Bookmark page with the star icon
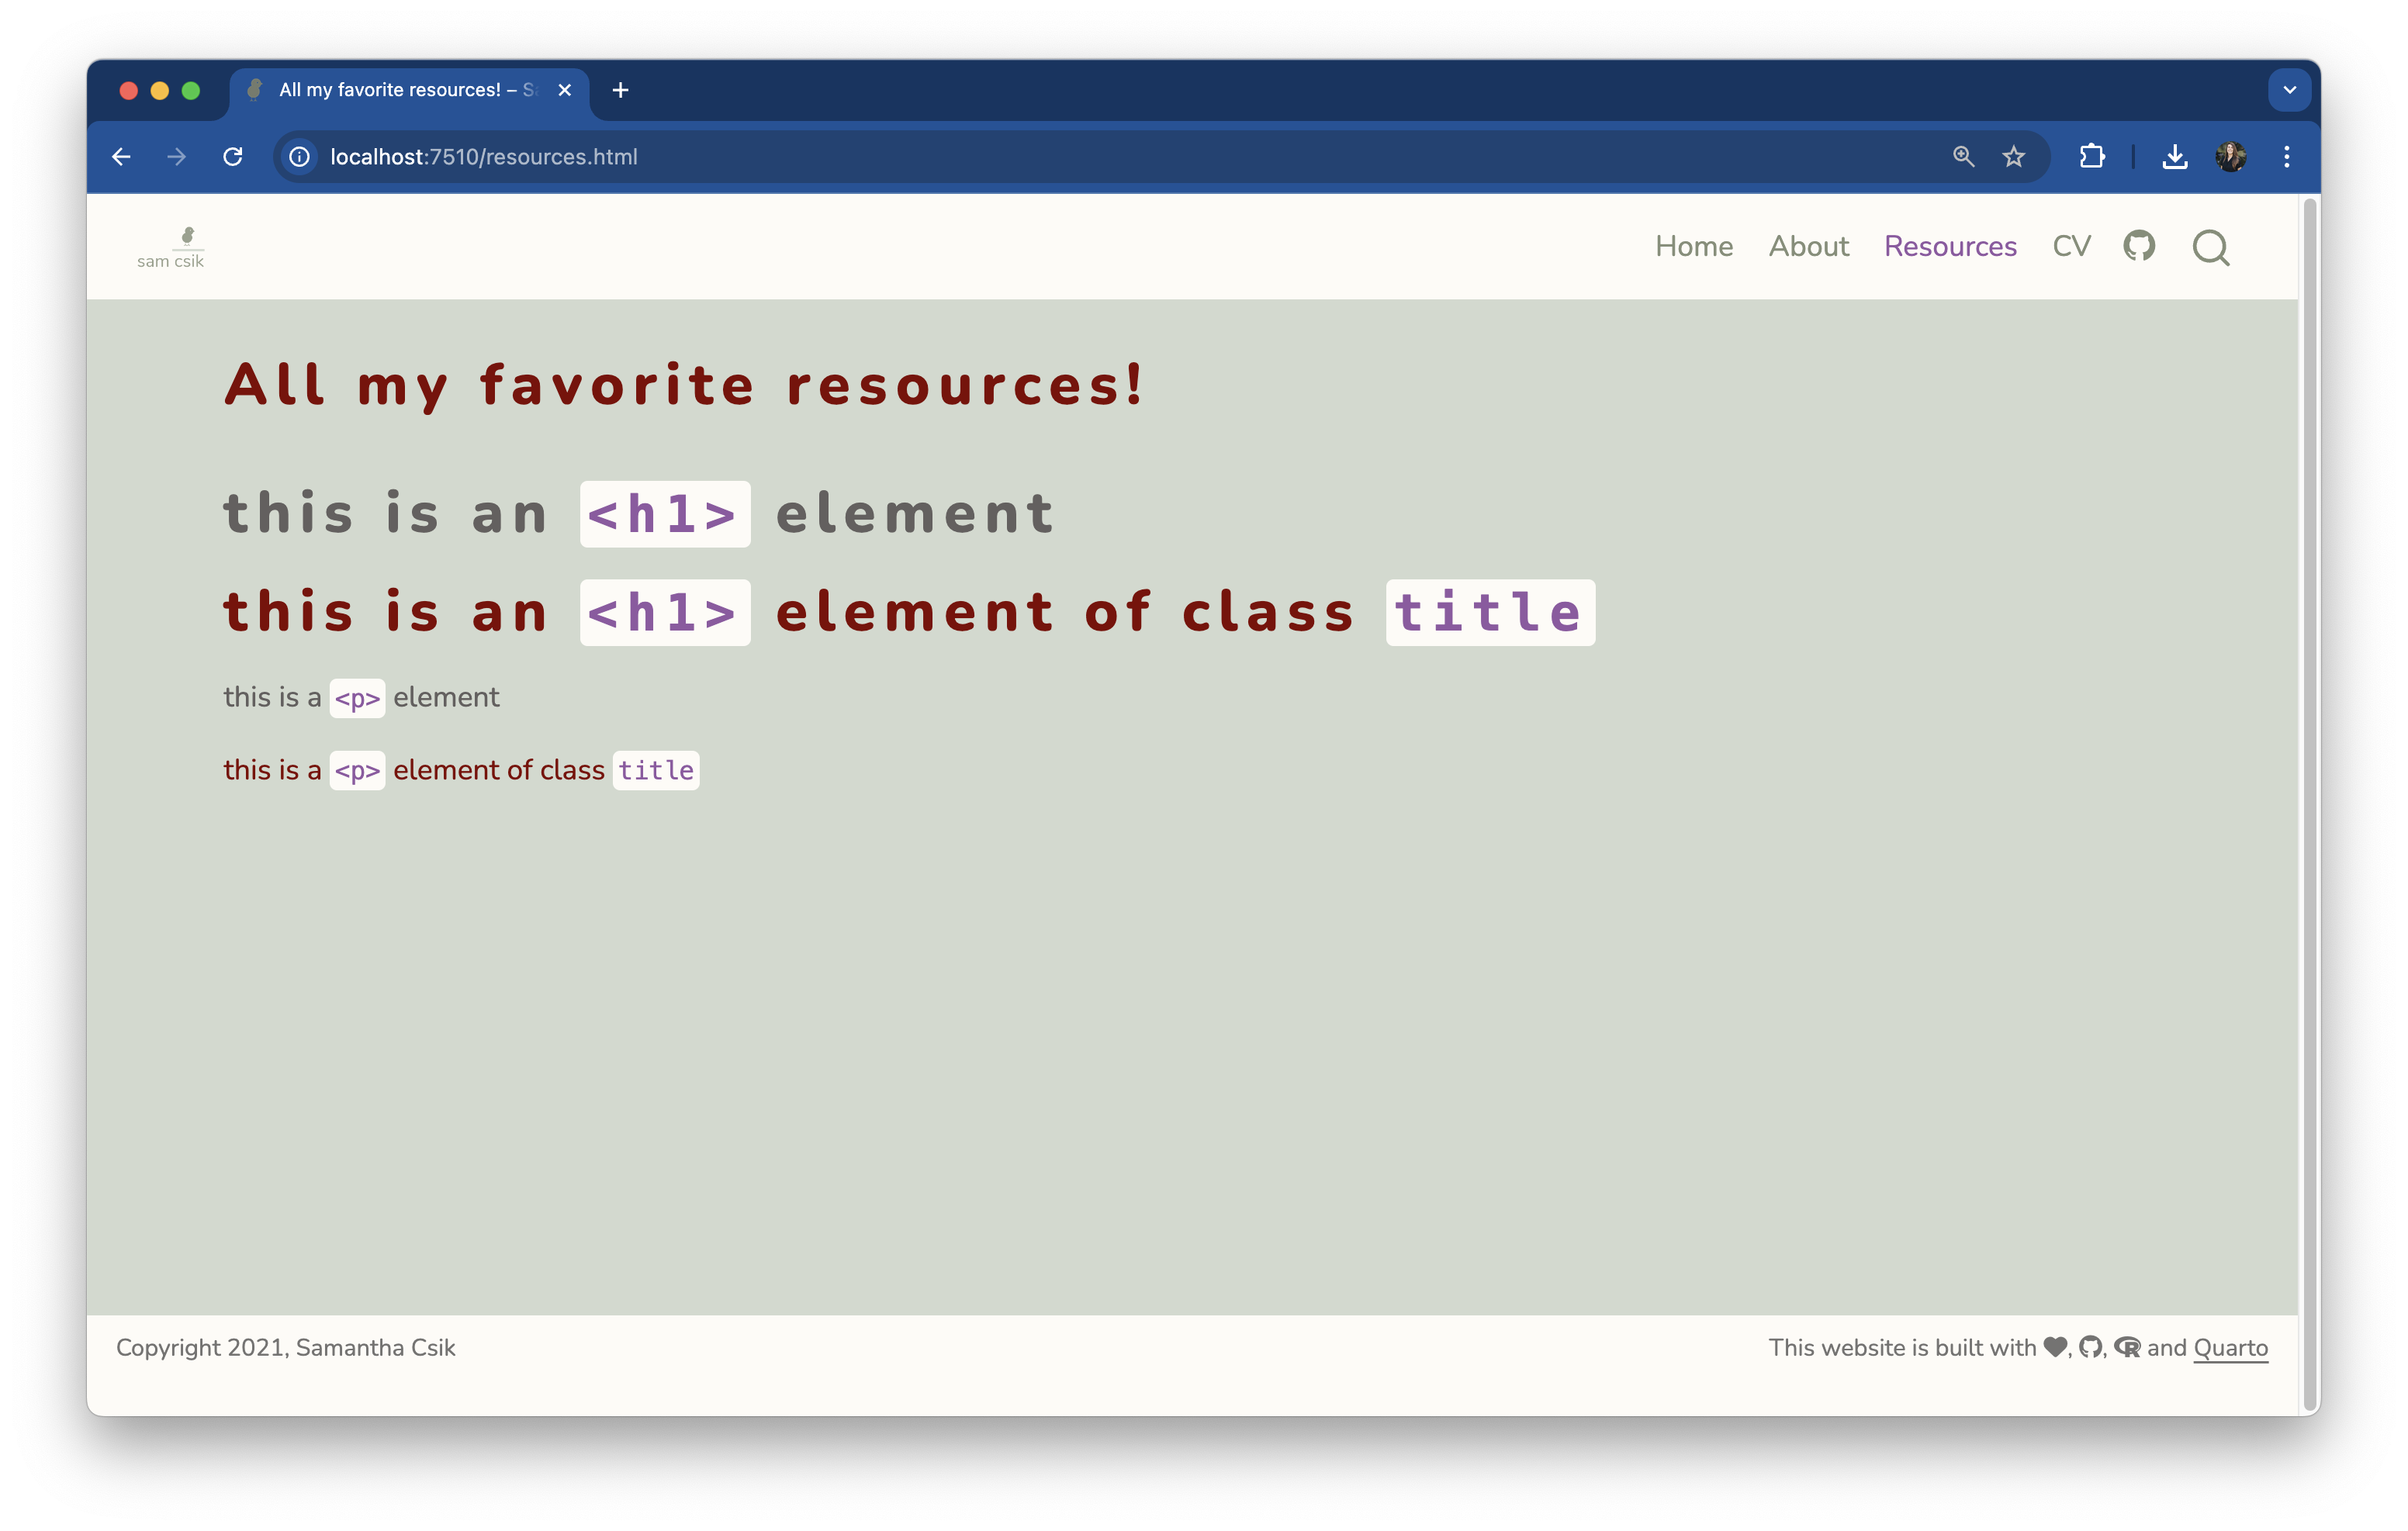The height and width of the screenshot is (1531, 2408). click(2013, 157)
